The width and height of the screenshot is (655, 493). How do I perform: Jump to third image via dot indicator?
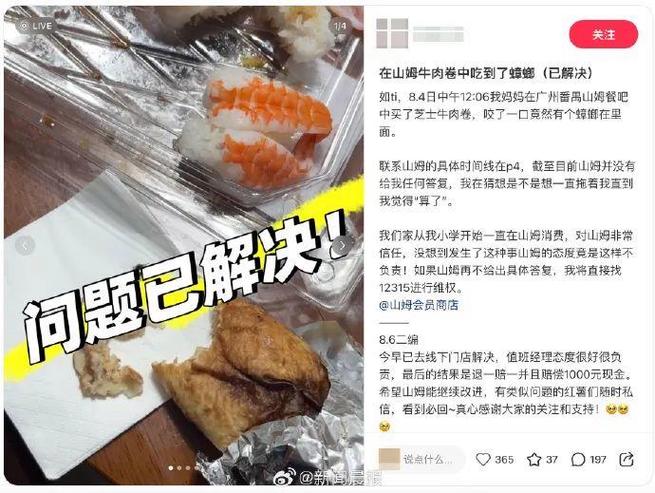(x=188, y=468)
